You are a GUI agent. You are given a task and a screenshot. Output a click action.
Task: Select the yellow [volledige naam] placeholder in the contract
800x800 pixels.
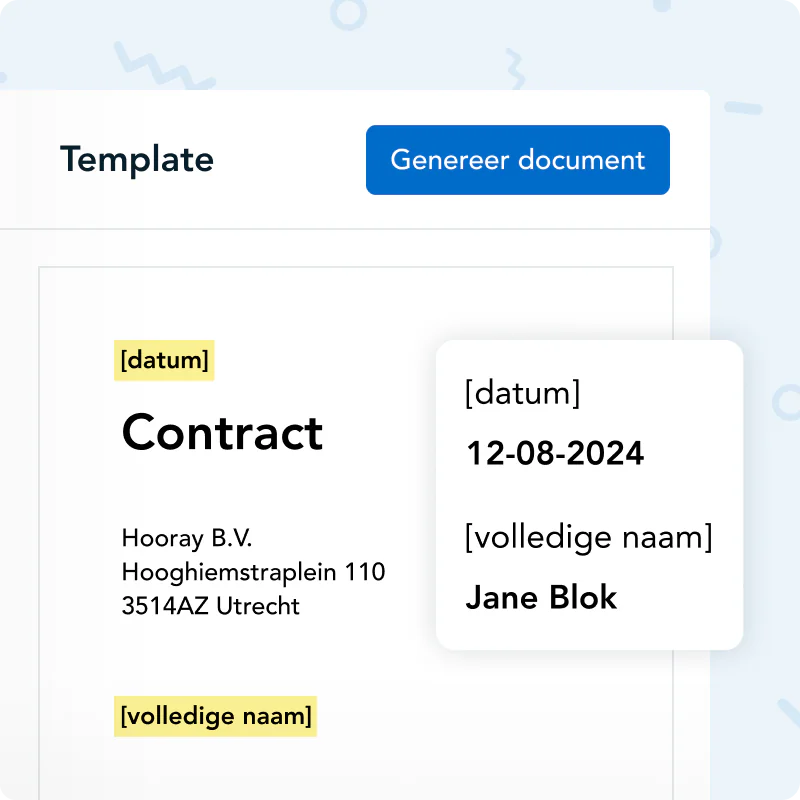pos(215,716)
